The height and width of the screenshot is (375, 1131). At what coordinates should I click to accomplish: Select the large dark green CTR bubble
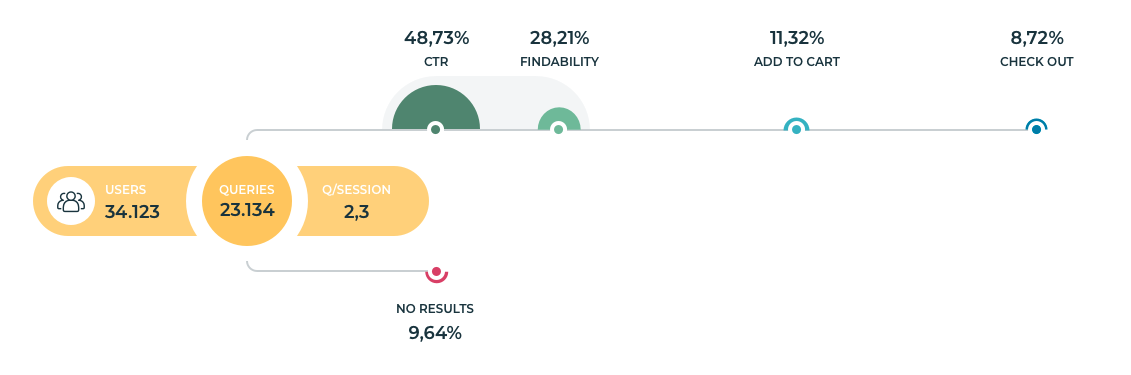(436, 108)
